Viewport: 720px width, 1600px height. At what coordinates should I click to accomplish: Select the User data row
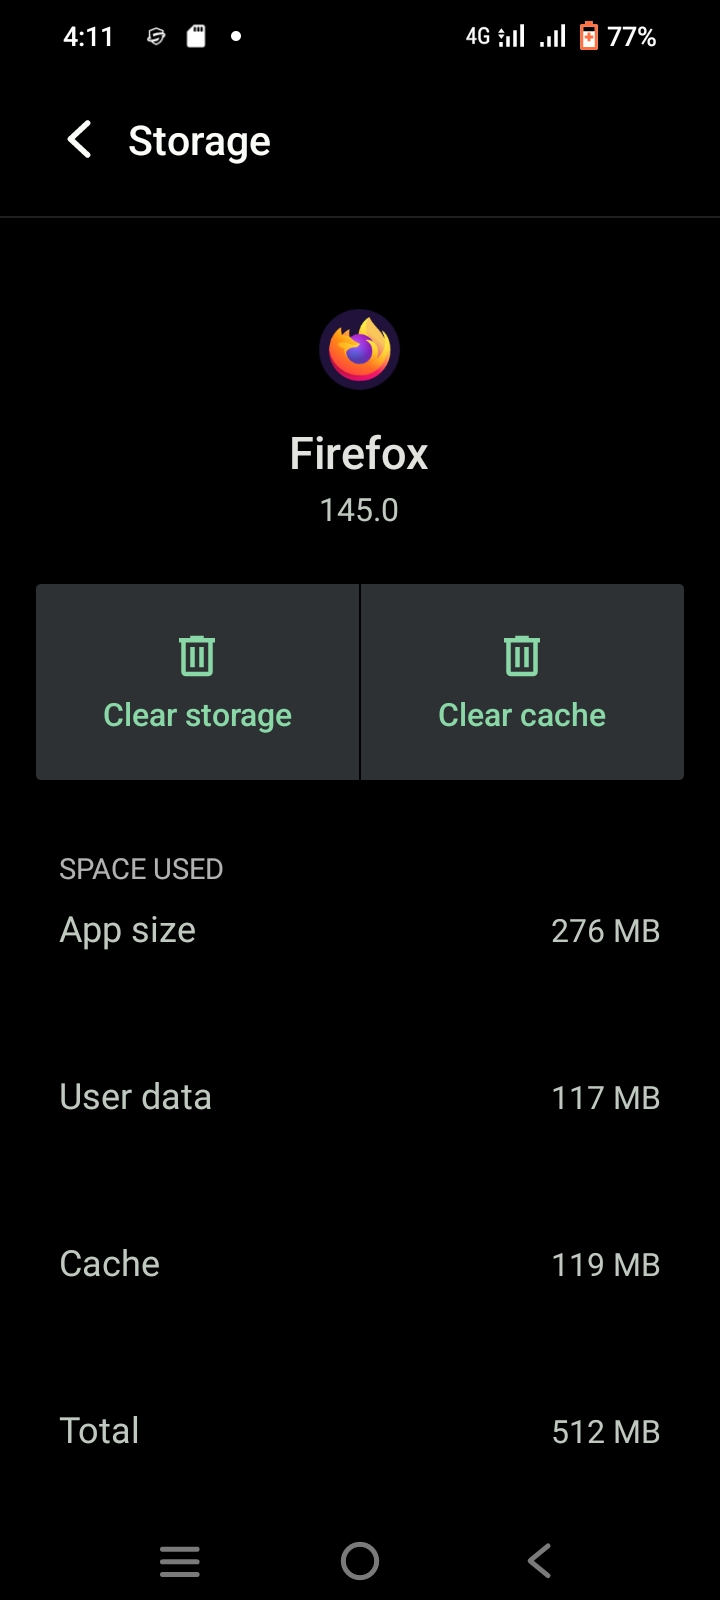[360, 1098]
